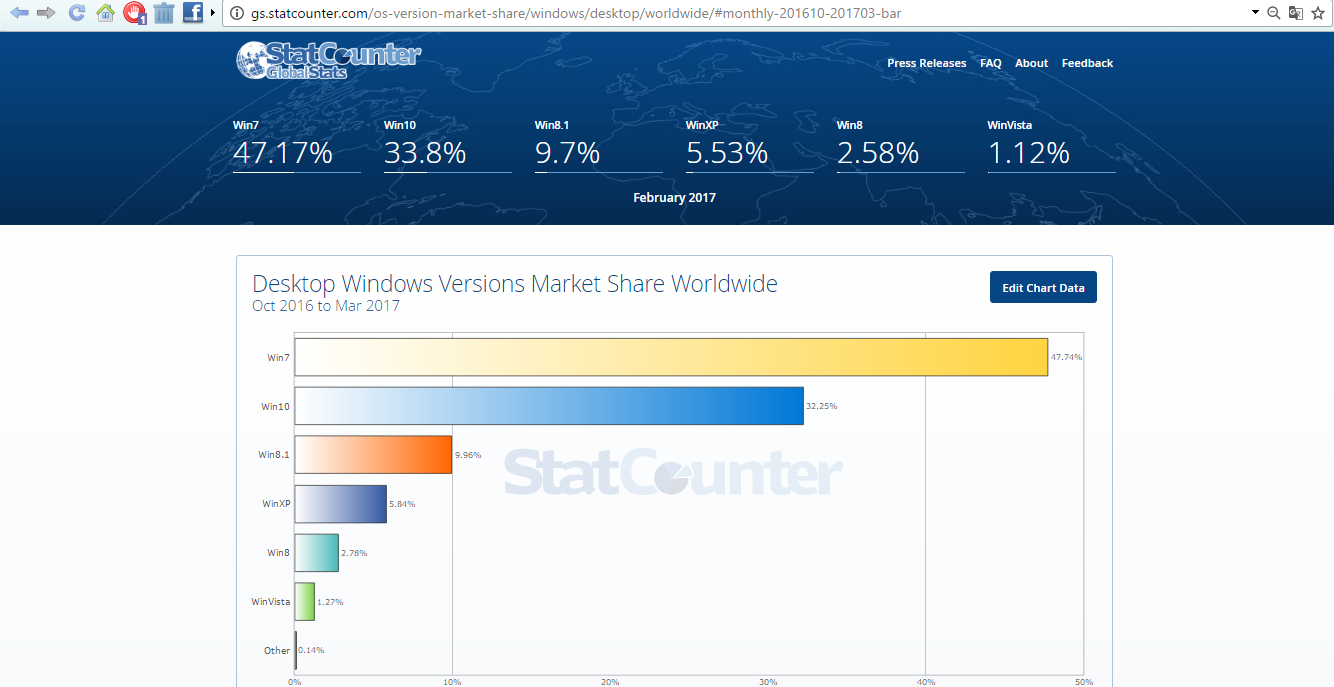This screenshot has height=687, width=1334.
Task: Go back with the browser back arrow
Action: click(19, 13)
